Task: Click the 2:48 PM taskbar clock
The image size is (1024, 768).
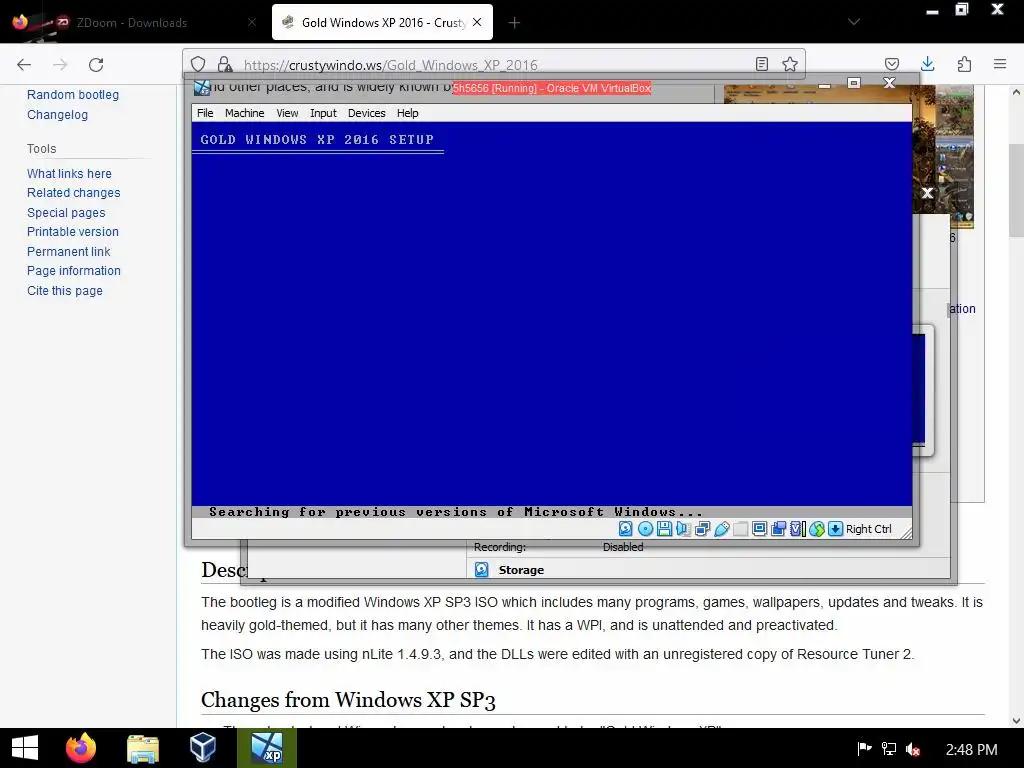Action: pyautogui.click(x=972, y=750)
